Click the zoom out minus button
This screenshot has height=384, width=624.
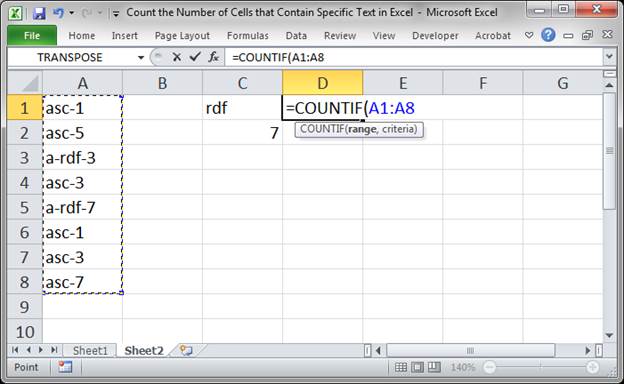pyautogui.click(x=489, y=367)
